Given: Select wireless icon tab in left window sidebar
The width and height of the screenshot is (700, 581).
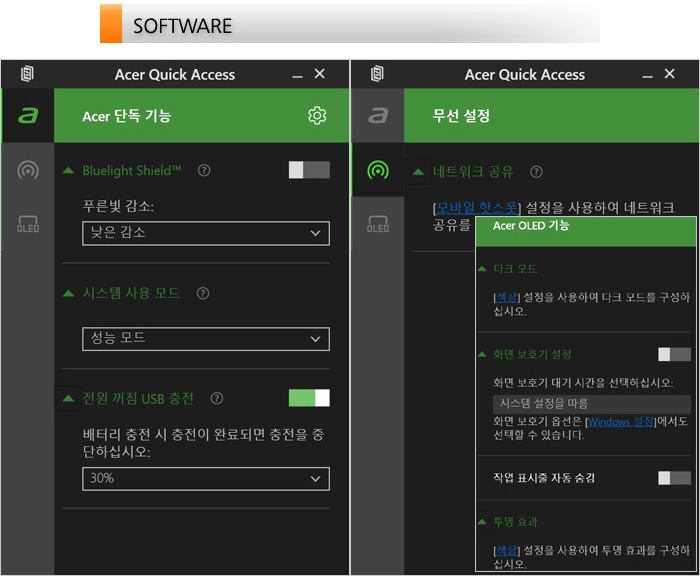Looking at the screenshot, I should point(28,170).
